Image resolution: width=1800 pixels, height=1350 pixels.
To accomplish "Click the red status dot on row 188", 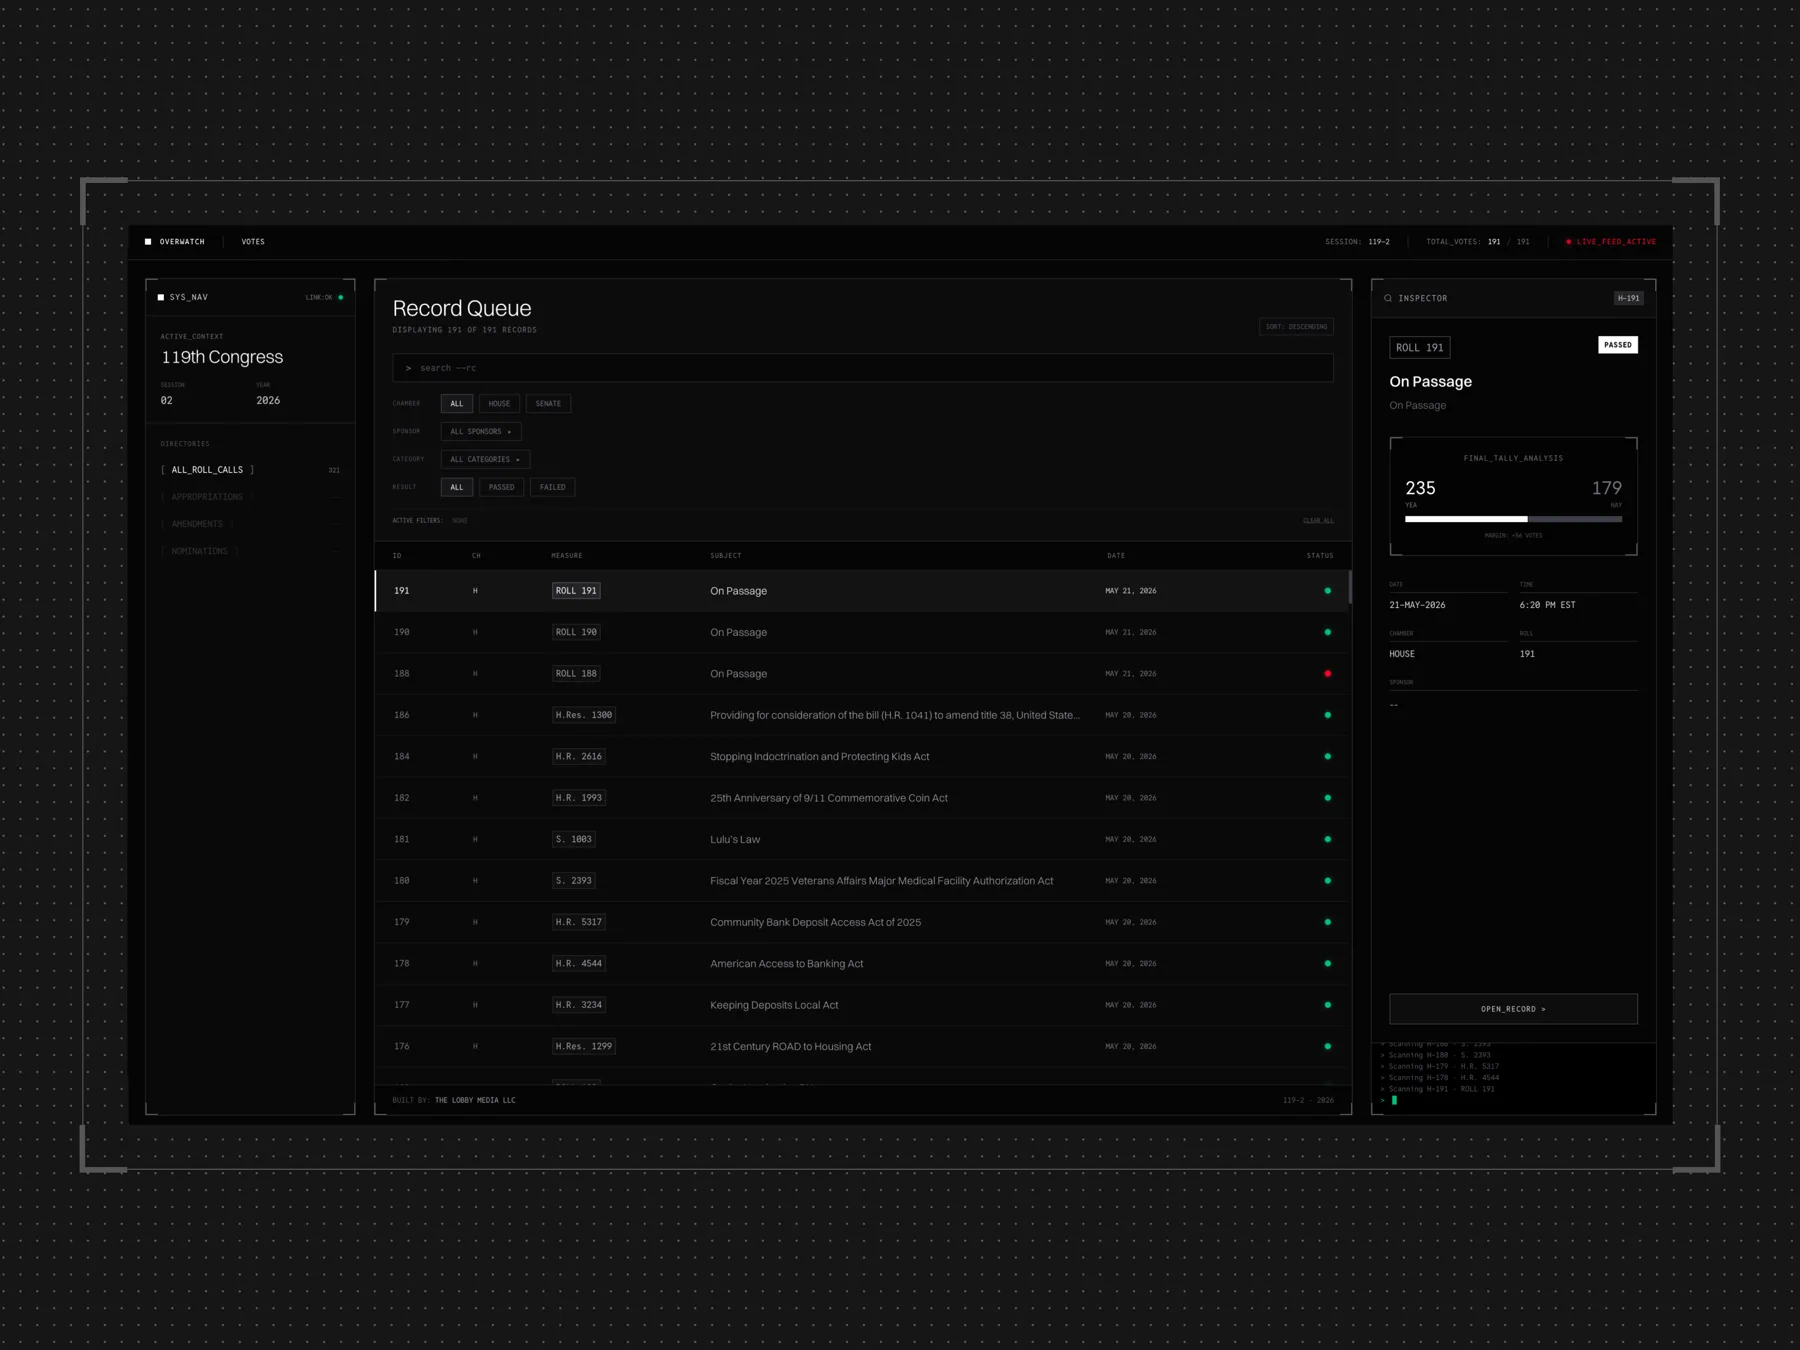I will tap(1328, 674).
